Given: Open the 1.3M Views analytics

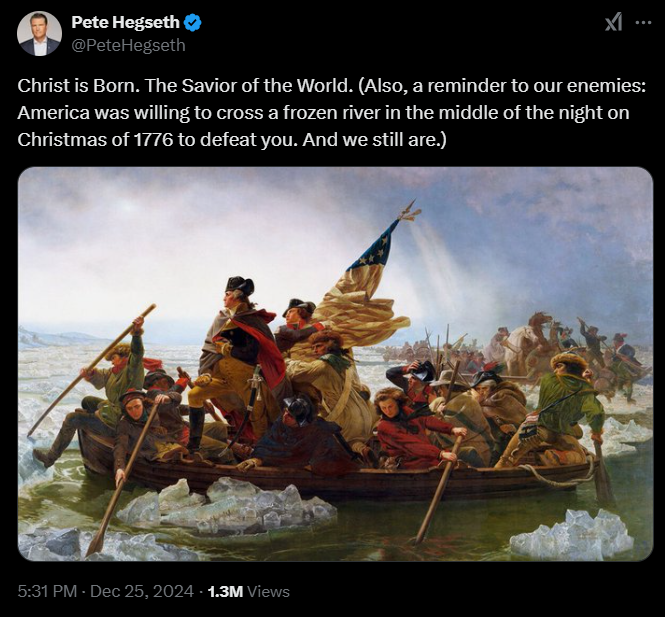Looking at the screenshot, I should [x=249, y=591].
